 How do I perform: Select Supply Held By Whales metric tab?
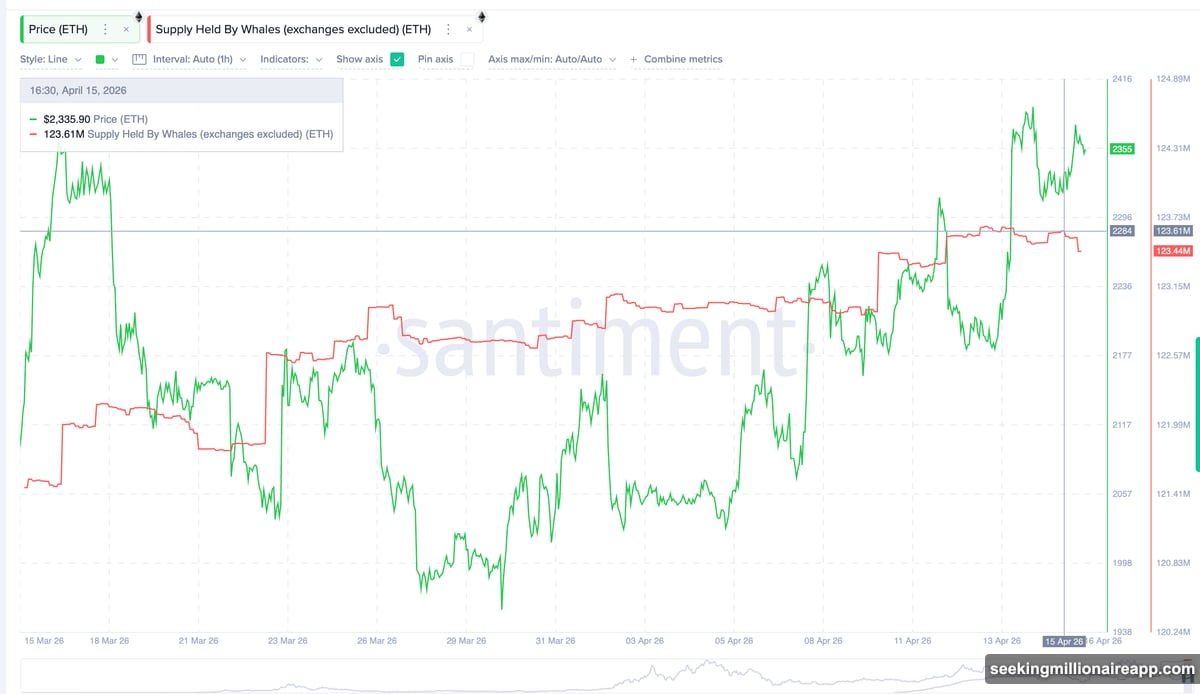[x=293, y=30]
